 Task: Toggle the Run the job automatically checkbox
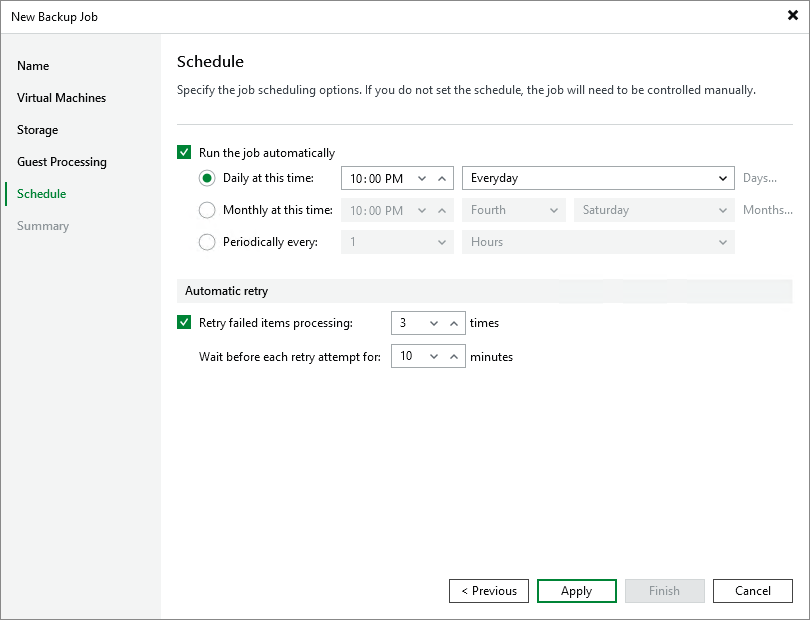point(184,153)
